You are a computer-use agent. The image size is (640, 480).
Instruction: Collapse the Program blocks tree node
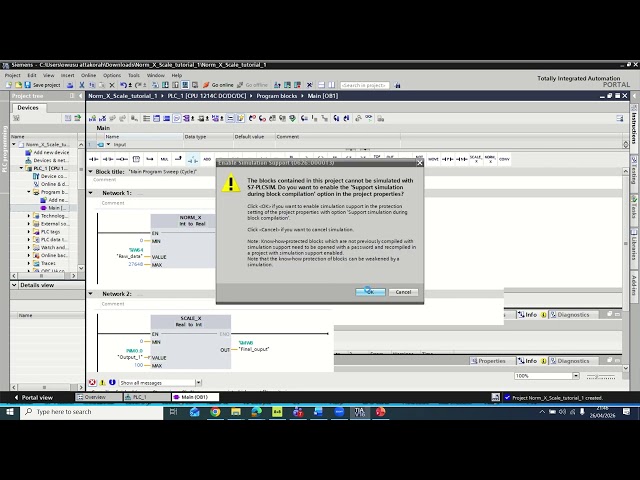[29, 192]
